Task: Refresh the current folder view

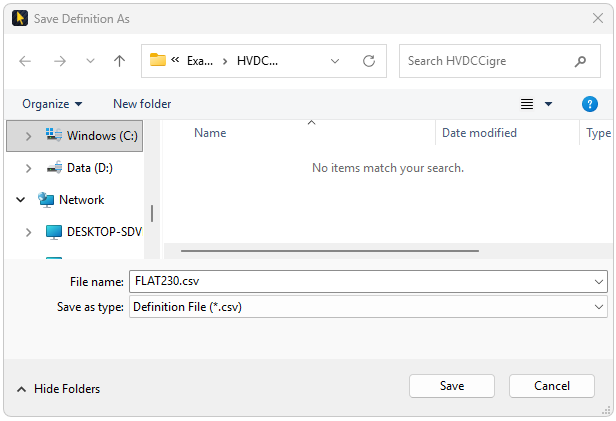Action: pos(368,61)
